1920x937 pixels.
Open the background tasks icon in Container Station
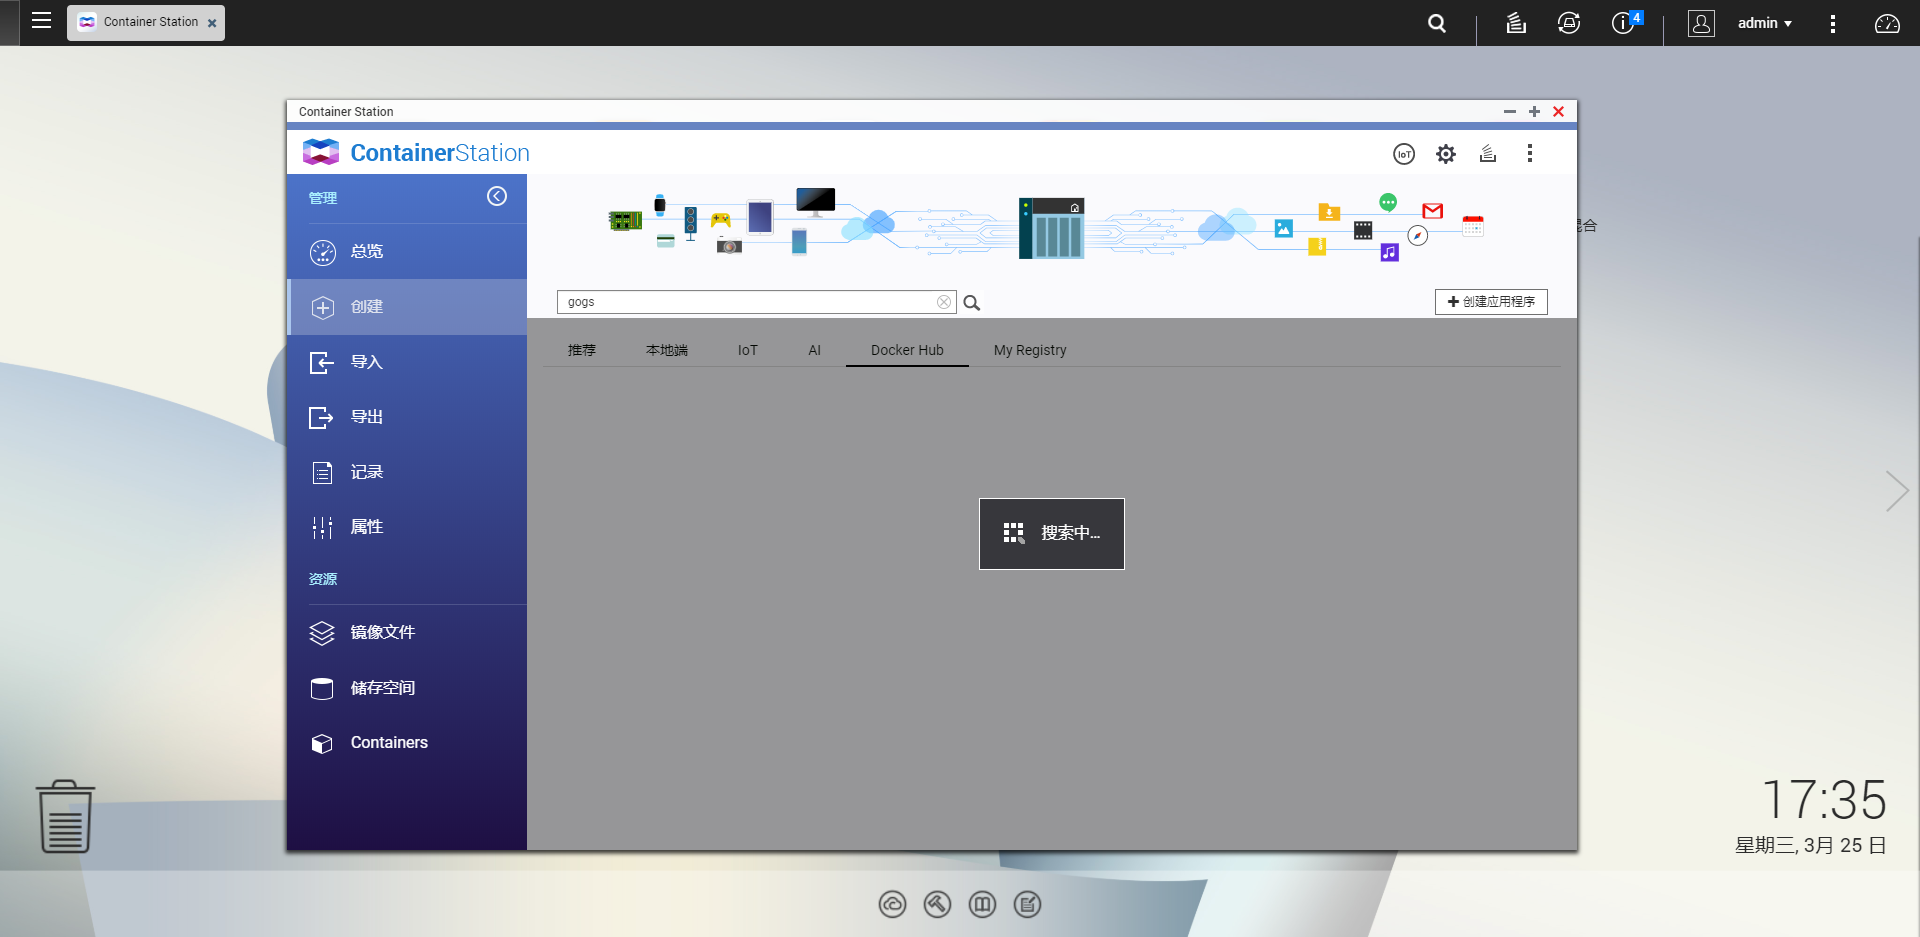pyautogui.click(x=1487, y=153)
